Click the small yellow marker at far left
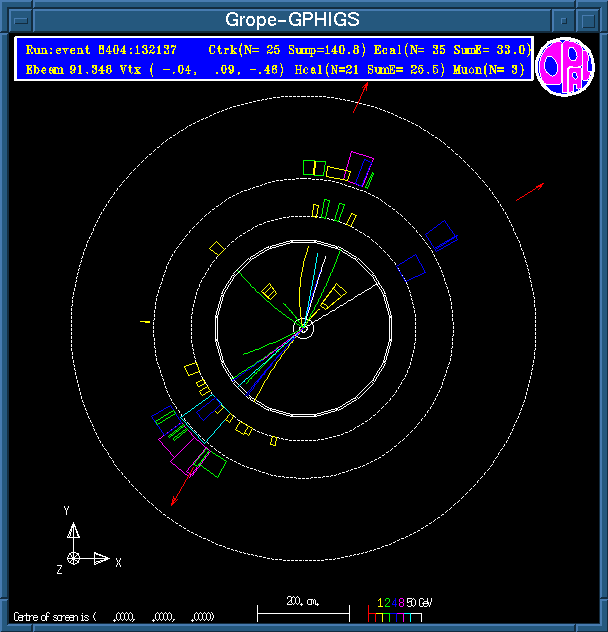The width and height of the screenshot is (608, 632). coord(146,322)
